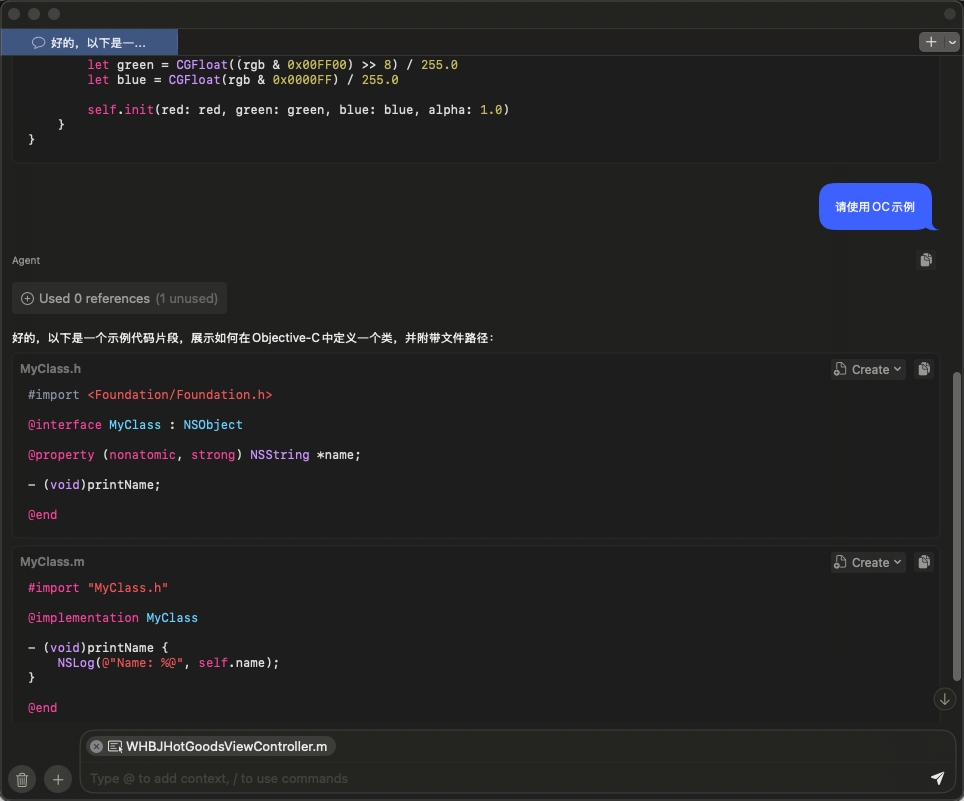
Task: Jump to bottom with the down arrow button
Action: (x=944, y=700)
